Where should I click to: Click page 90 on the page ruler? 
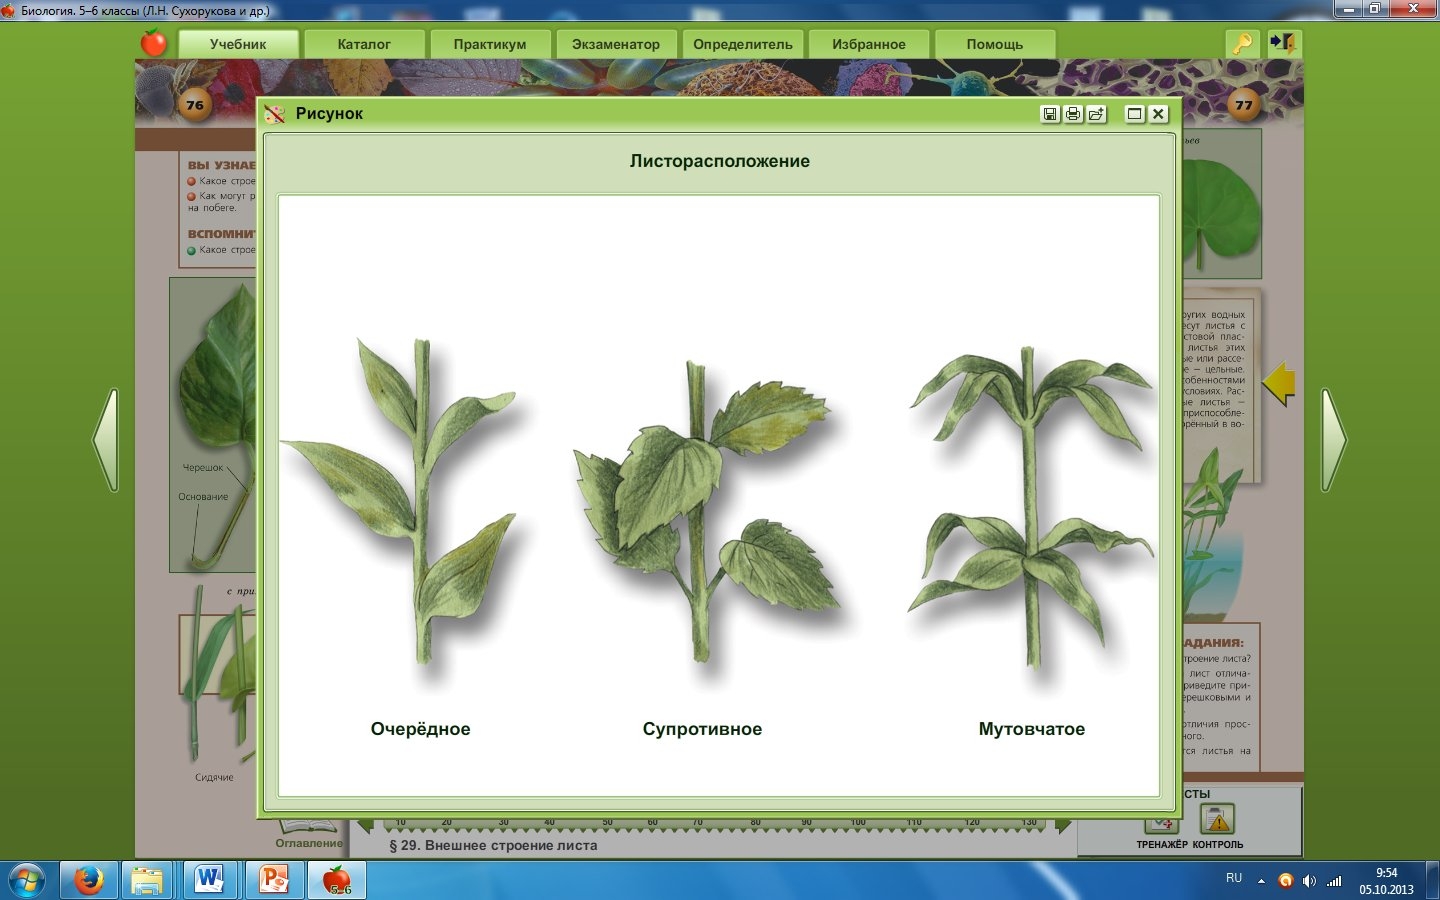click(806, 823)
